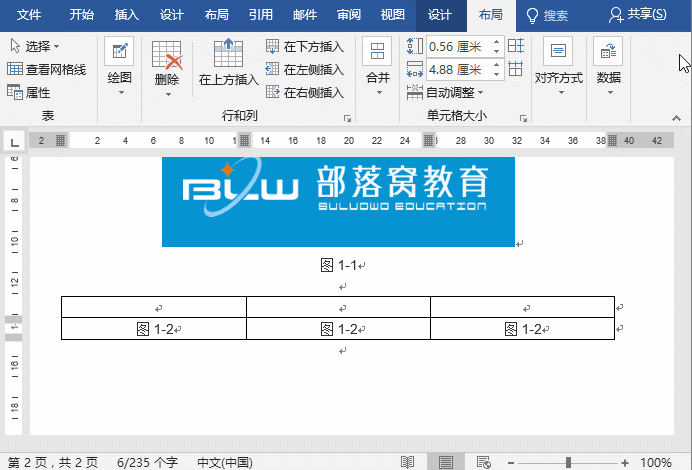This screenshot has height=470, width=692.
Task: Switch to Print Layout view icon
Action: (x=446, y=462)
